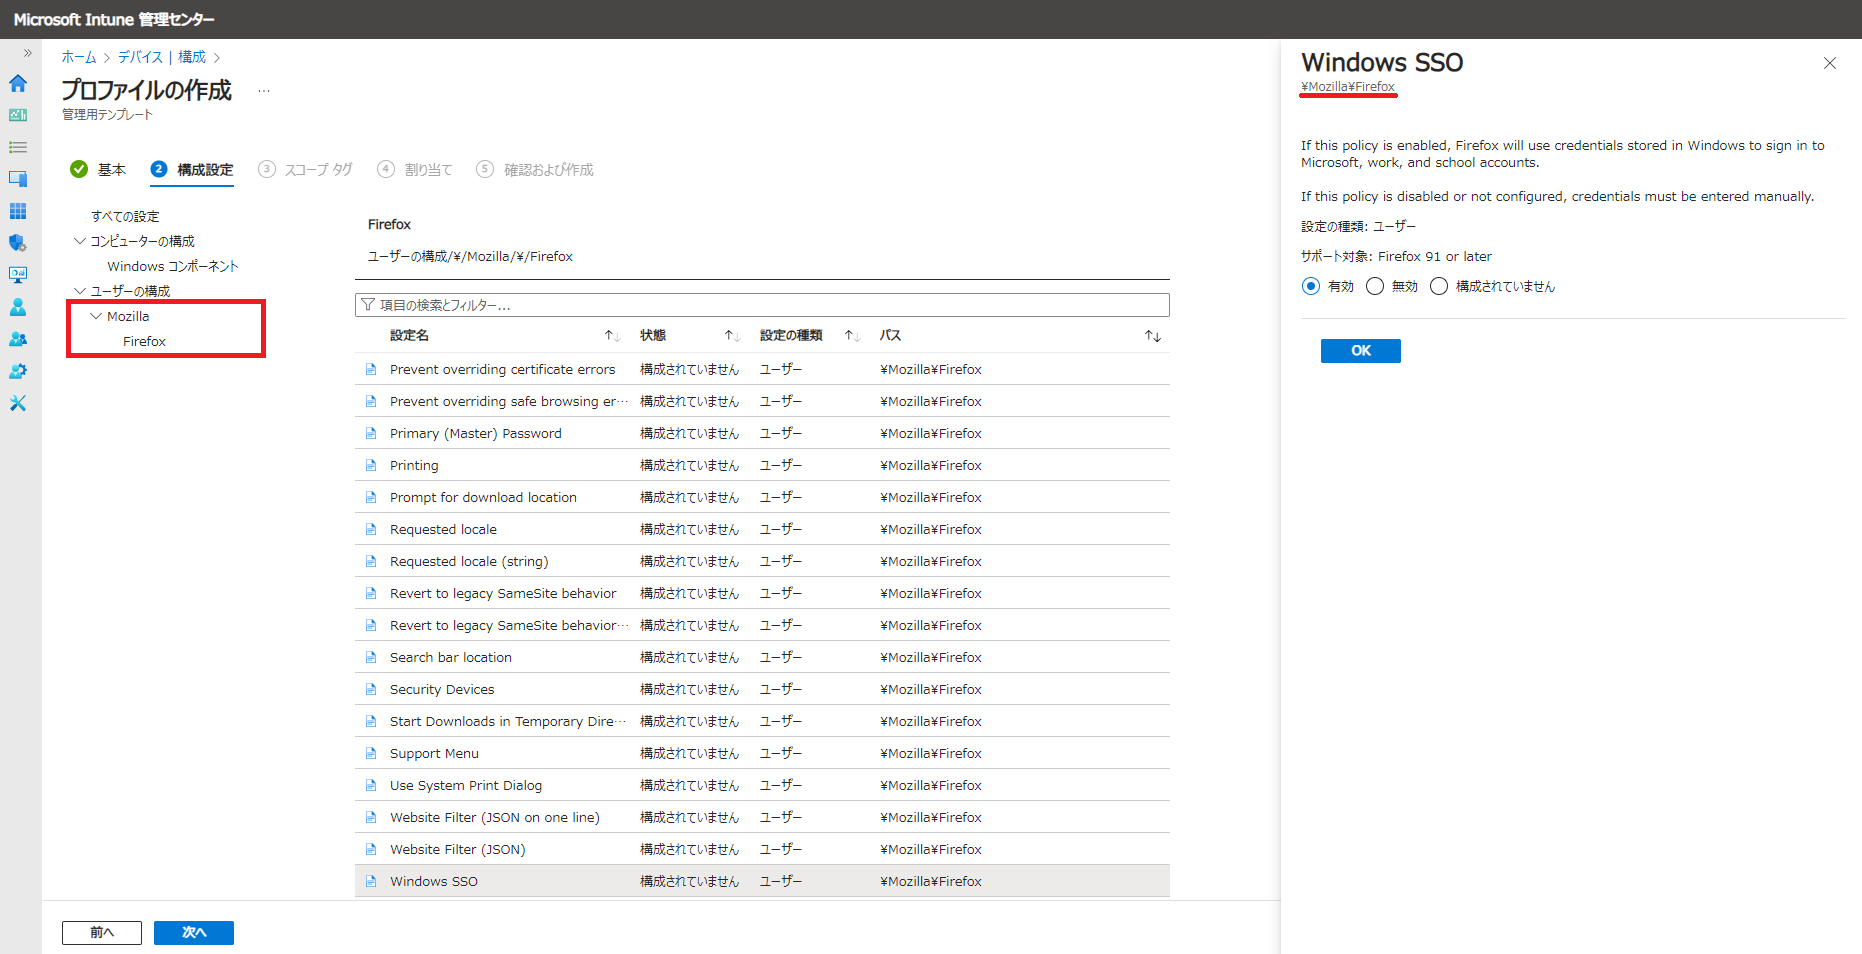Go to the 基本 step tab
Image resolution: width=1862 pixels, height=954 pixels.
coord(98,170)
